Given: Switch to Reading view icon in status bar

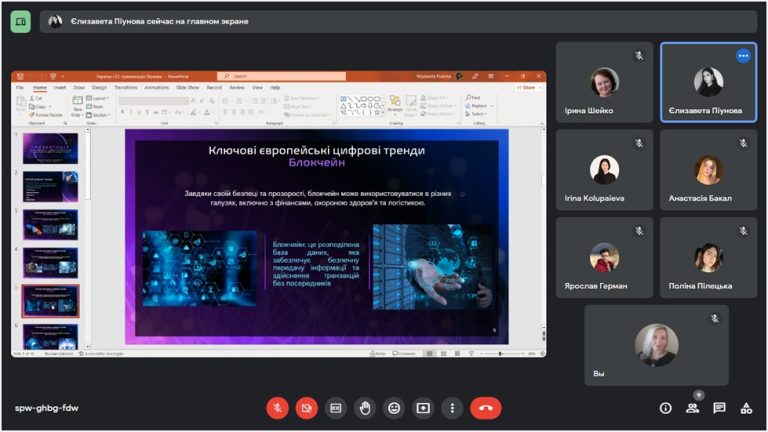Looking at the screenshot, I should coord(457,354).
